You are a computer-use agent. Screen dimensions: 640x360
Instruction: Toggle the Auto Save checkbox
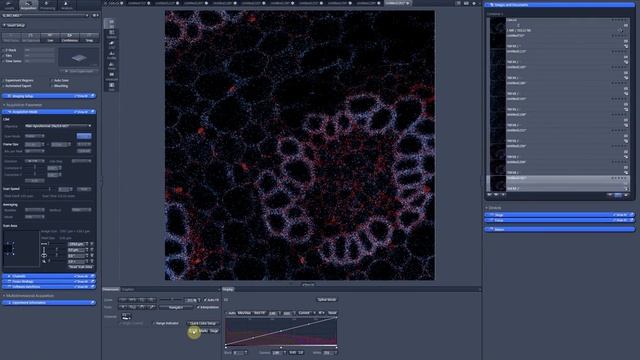tap(52, 80)
